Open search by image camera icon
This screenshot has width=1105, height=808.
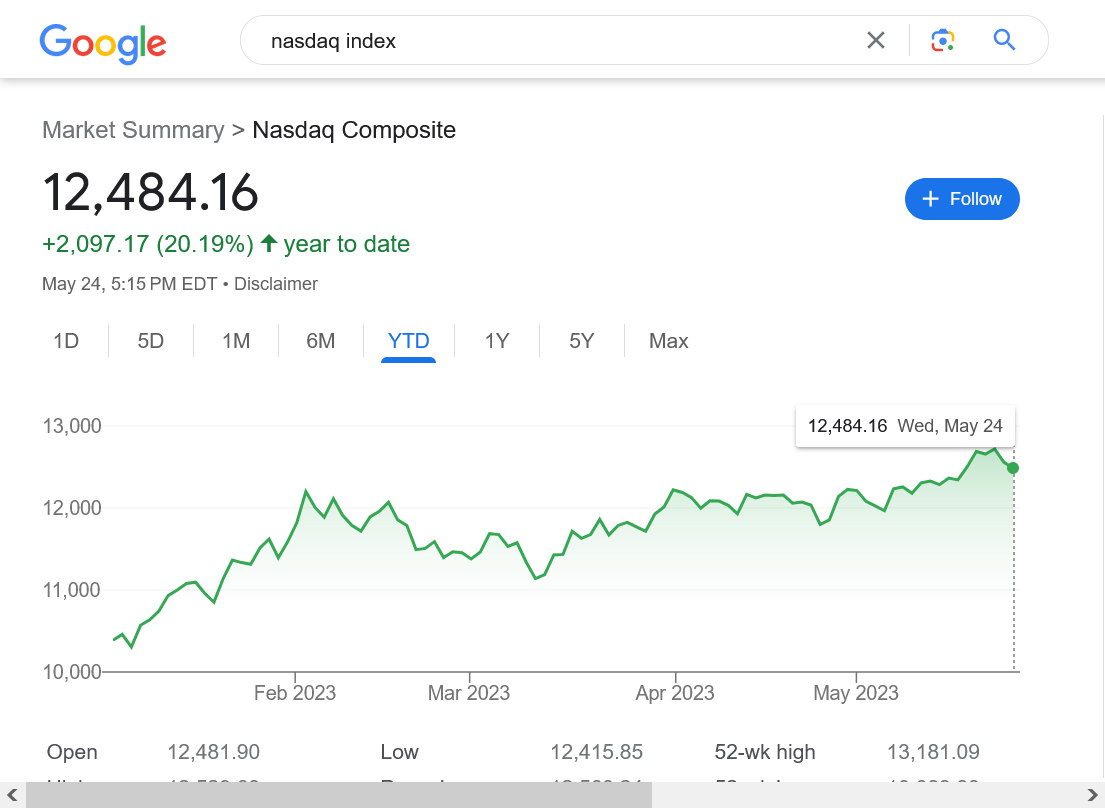coord(942,41)
